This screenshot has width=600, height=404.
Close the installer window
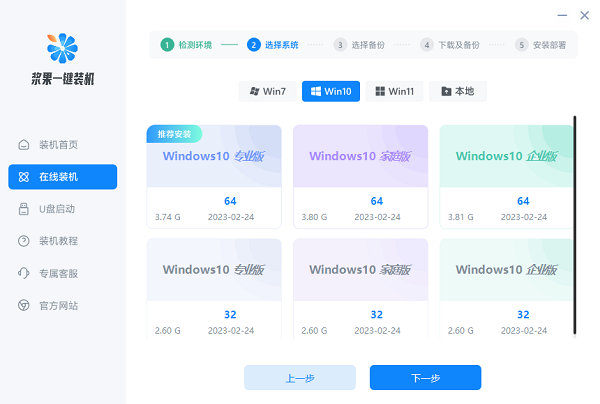tap(584, 15)
